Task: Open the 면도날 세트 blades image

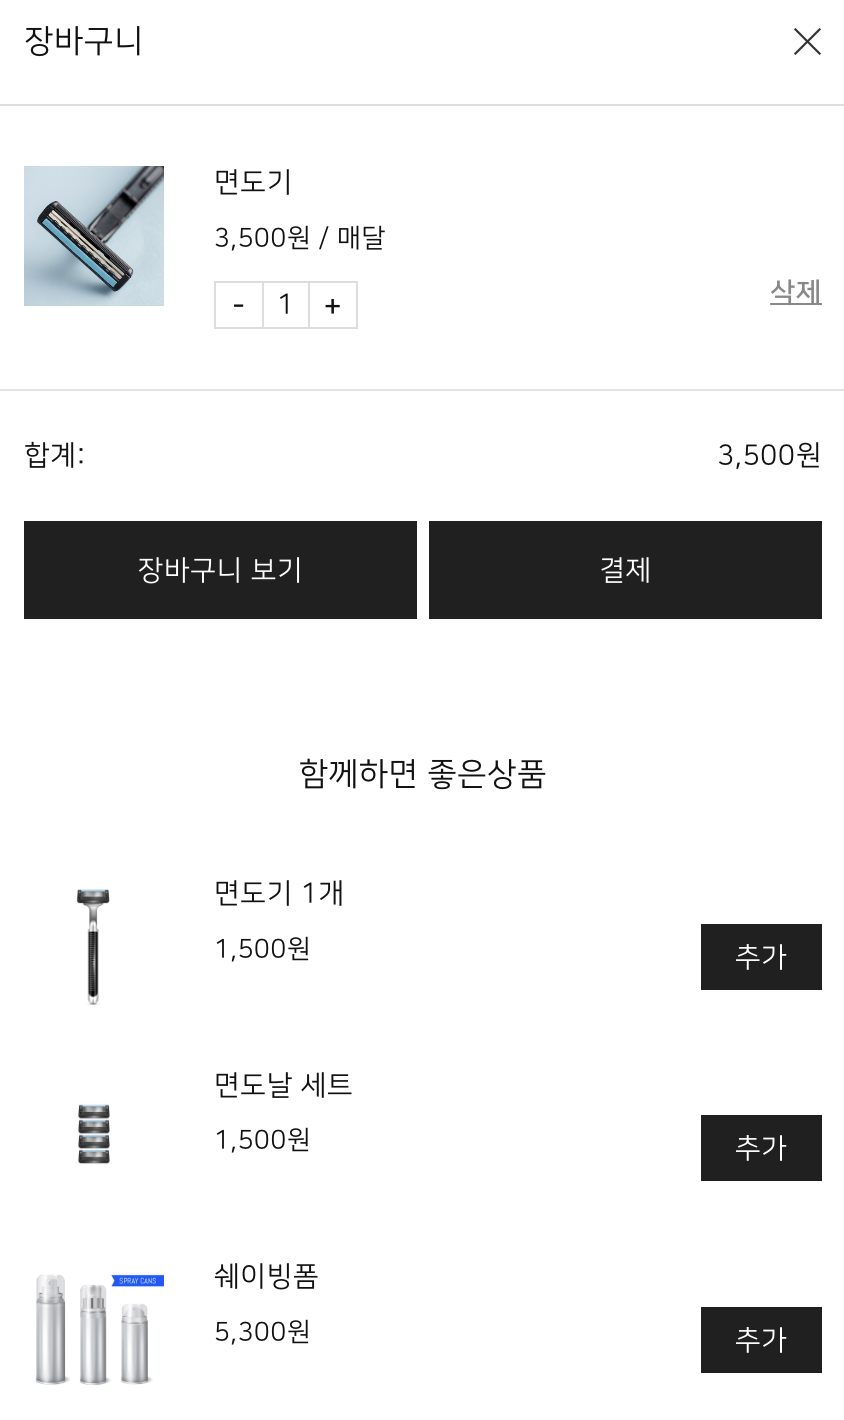Action: coord(94,1134)
